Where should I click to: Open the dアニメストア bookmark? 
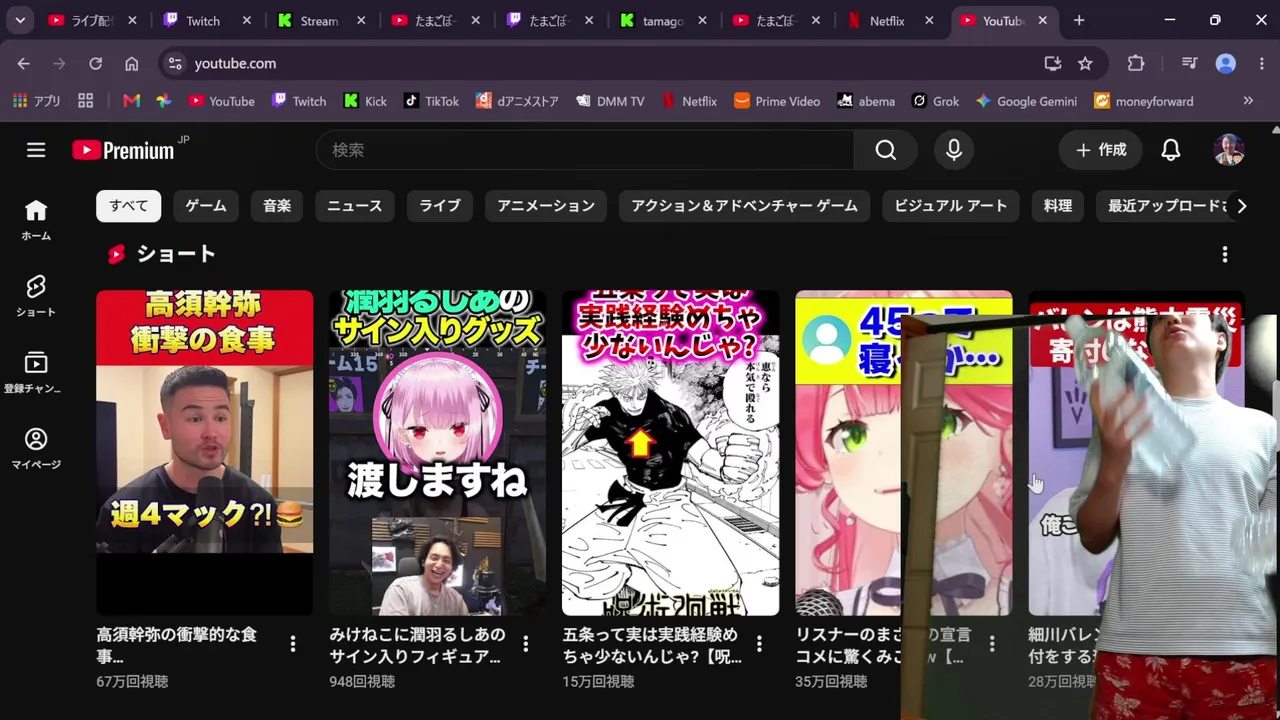click(517, 101)
